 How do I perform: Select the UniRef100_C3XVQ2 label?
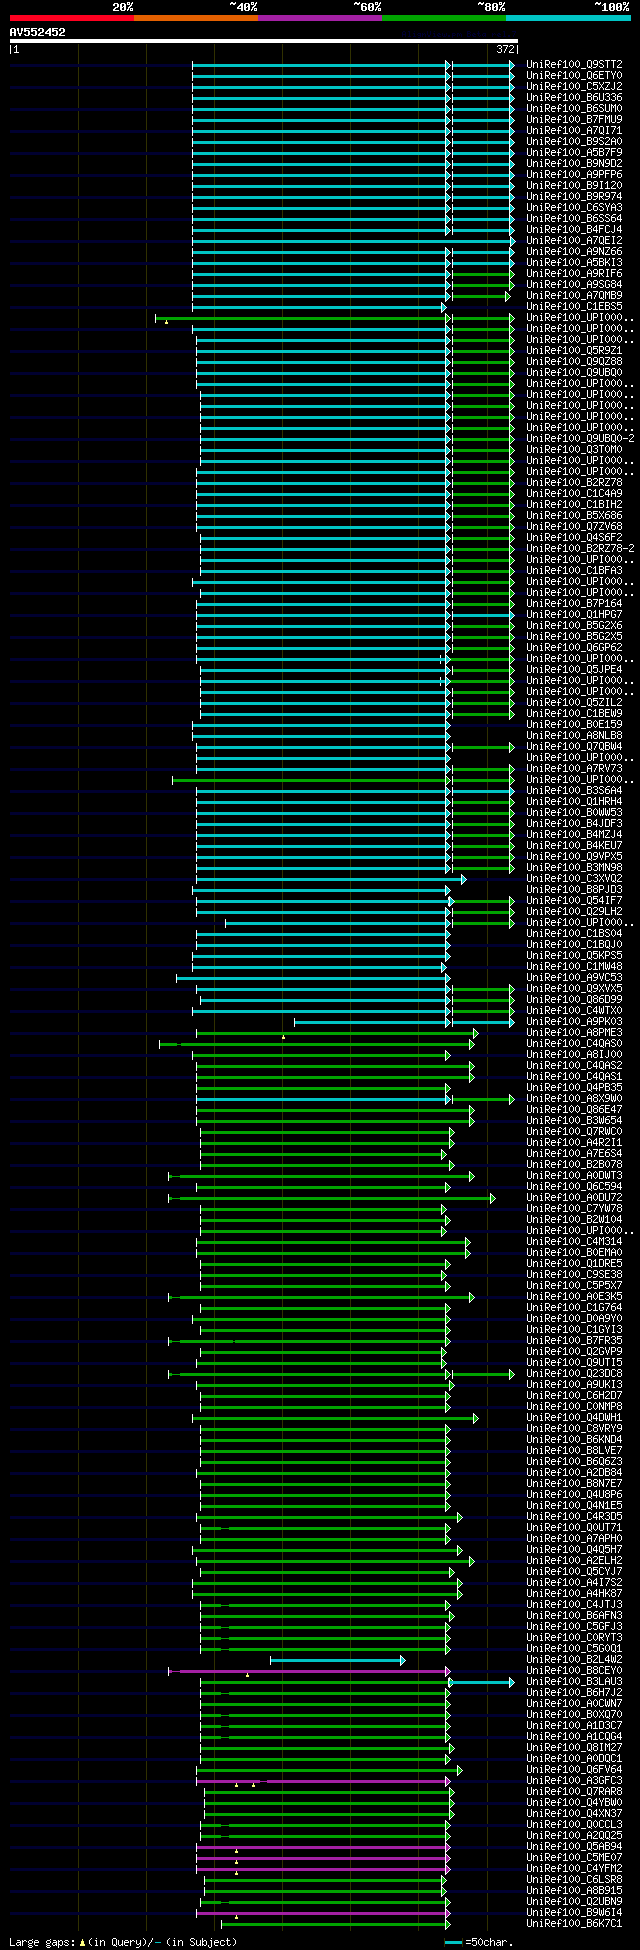[x=574, y=878]
